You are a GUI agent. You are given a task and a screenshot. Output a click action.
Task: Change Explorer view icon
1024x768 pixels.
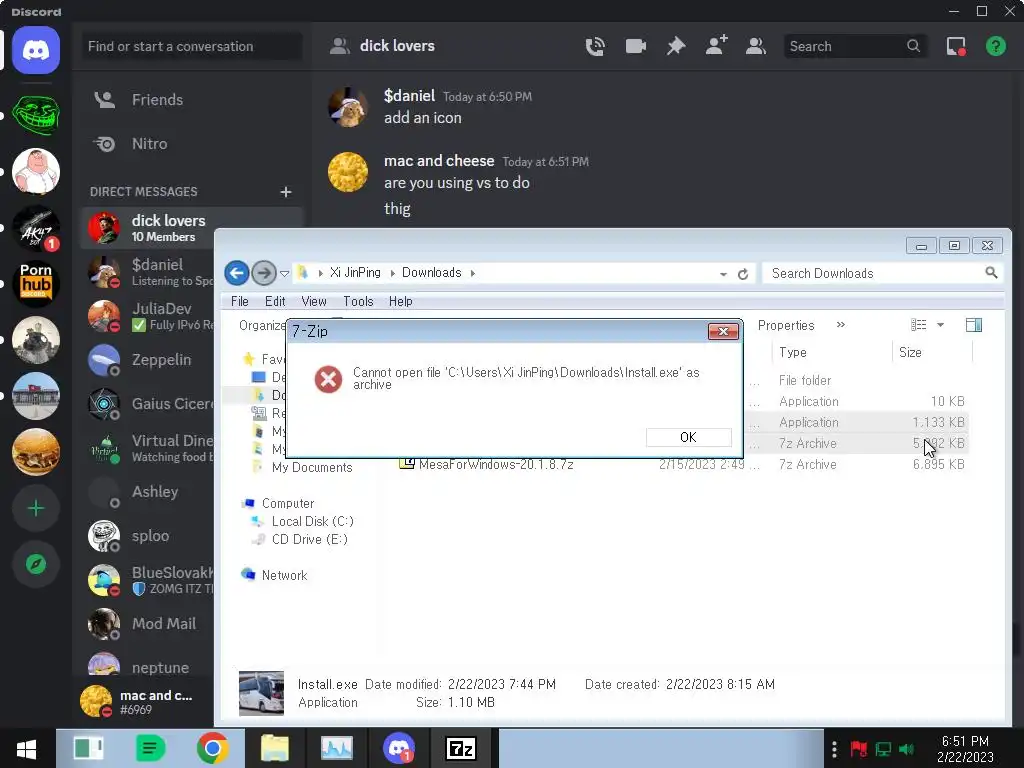click(919, 325)
